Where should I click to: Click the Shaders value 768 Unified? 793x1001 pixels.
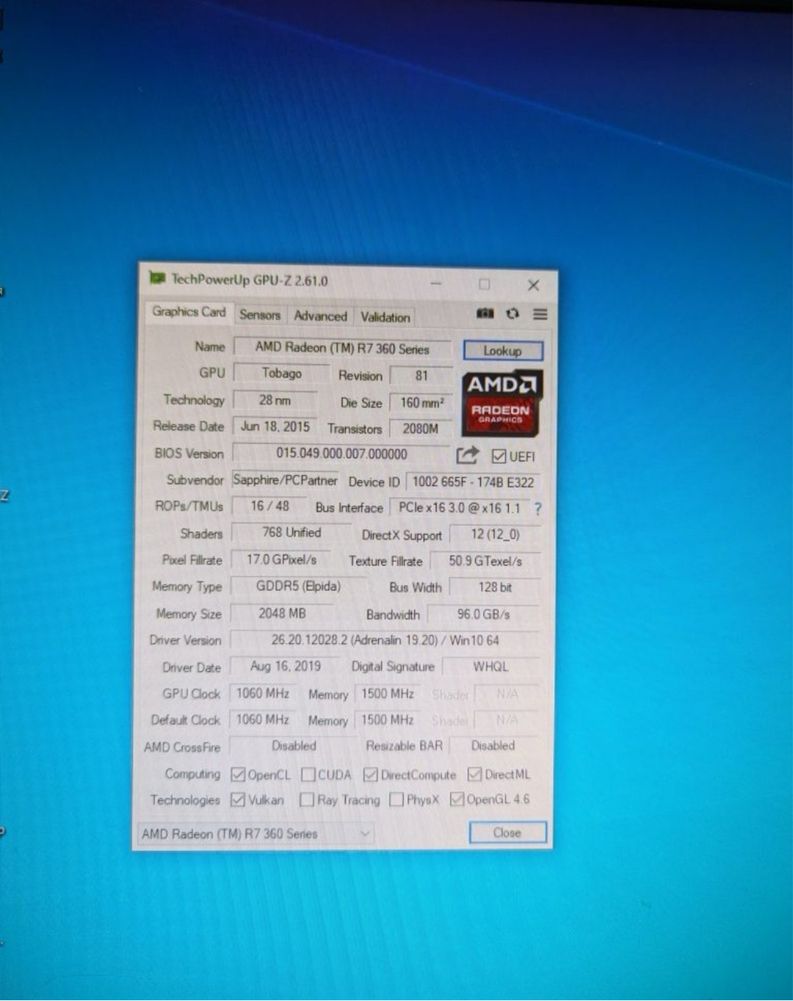coord(292,532)
